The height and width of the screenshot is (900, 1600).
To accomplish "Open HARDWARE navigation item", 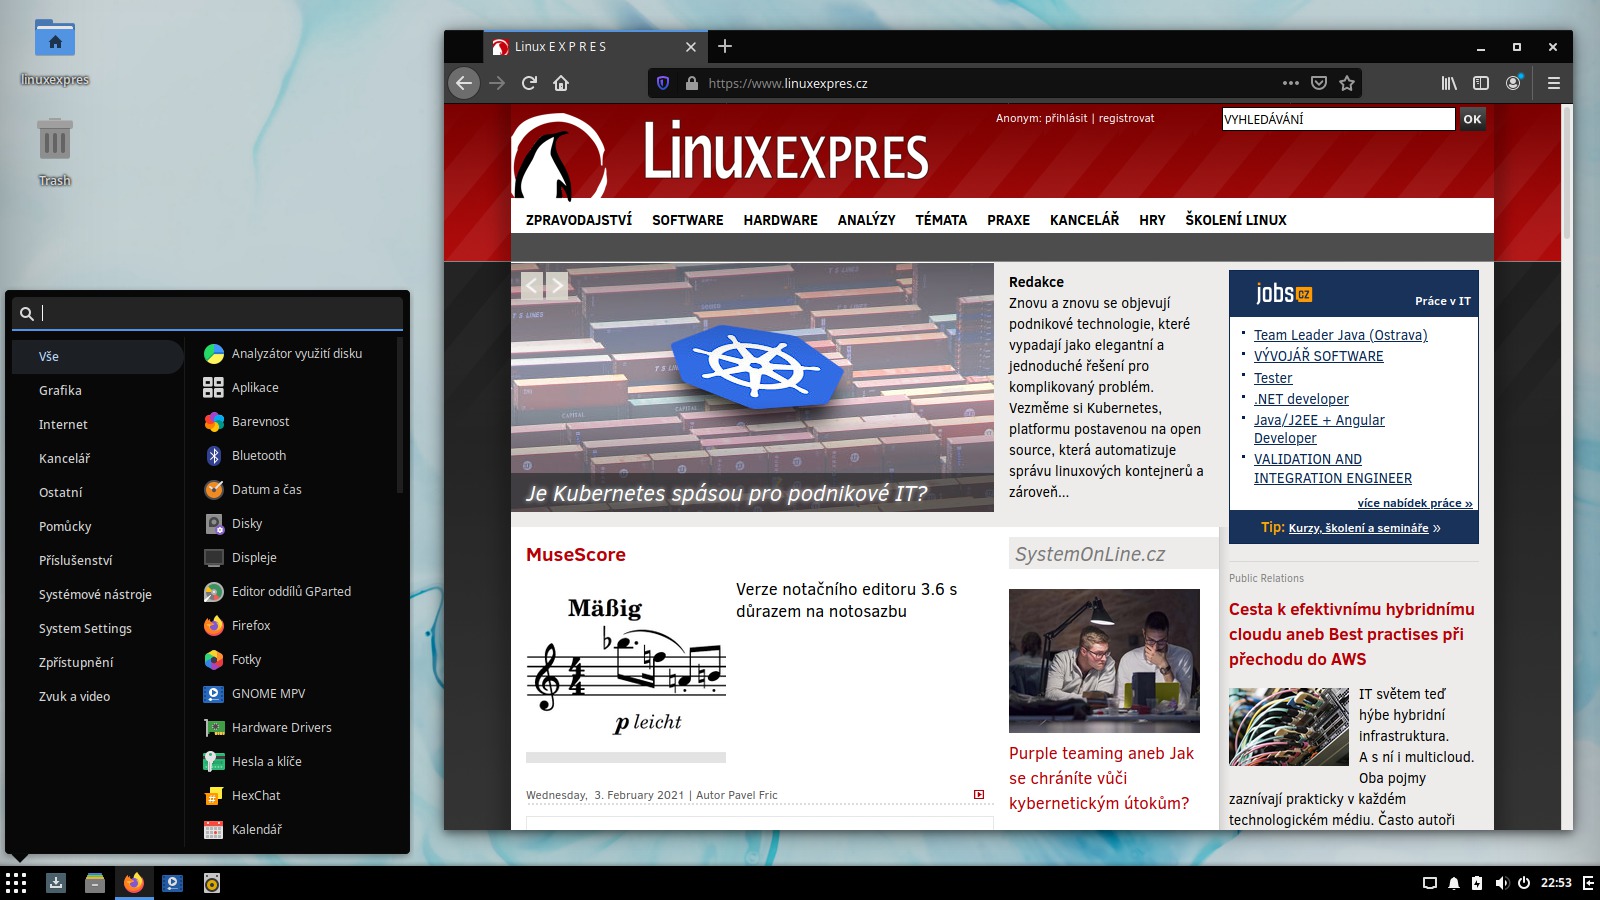I will pos(780,220).
